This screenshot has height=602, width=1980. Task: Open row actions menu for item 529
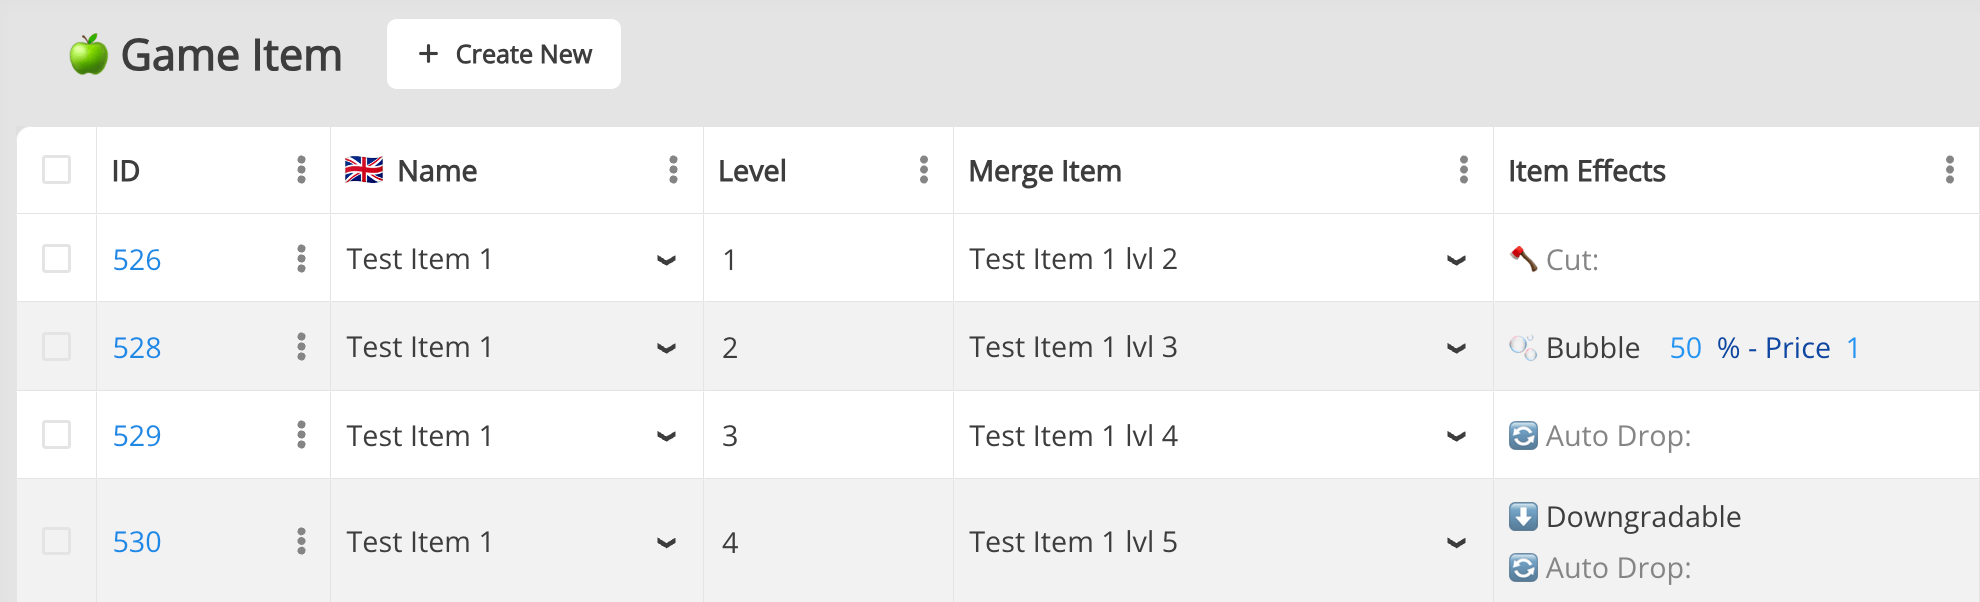coord(301,435)
